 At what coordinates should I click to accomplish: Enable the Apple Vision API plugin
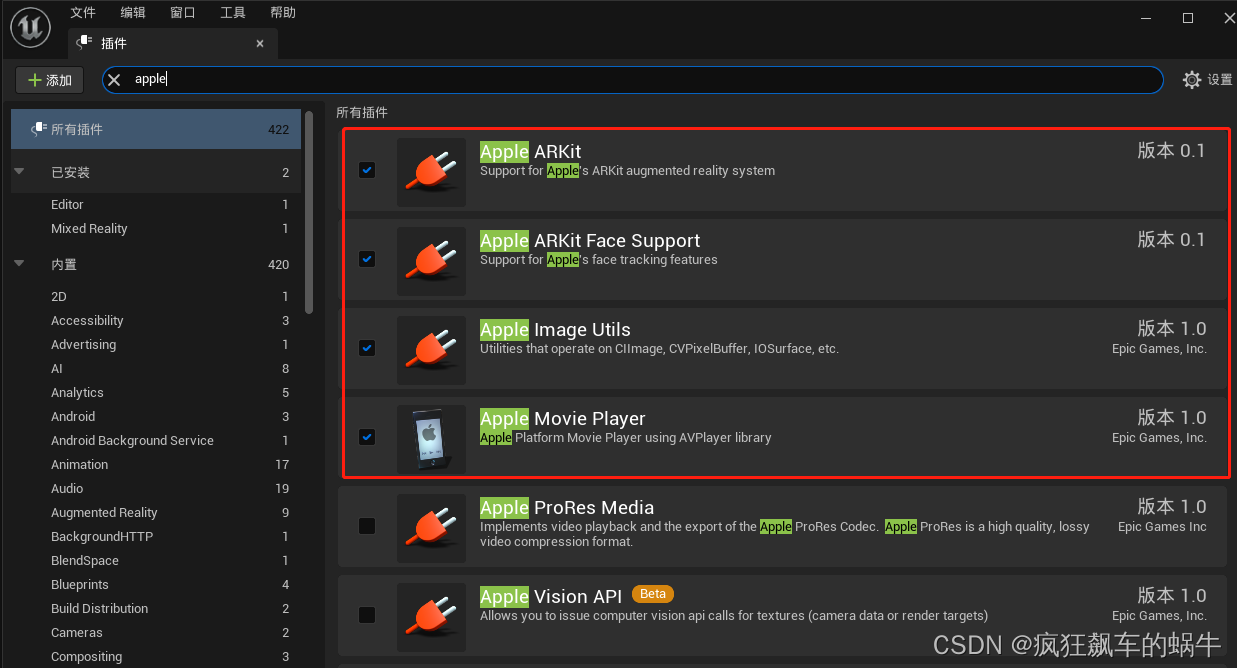click(367, 615)
